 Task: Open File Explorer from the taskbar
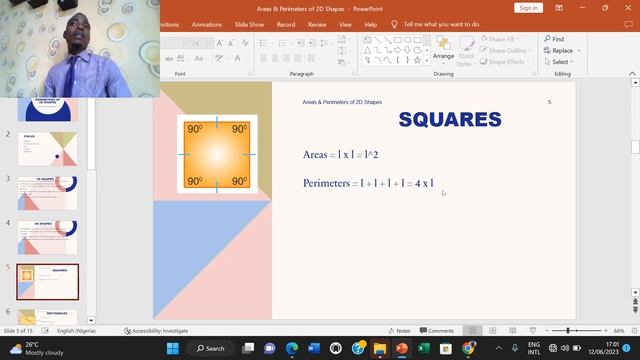pos(380,348)
